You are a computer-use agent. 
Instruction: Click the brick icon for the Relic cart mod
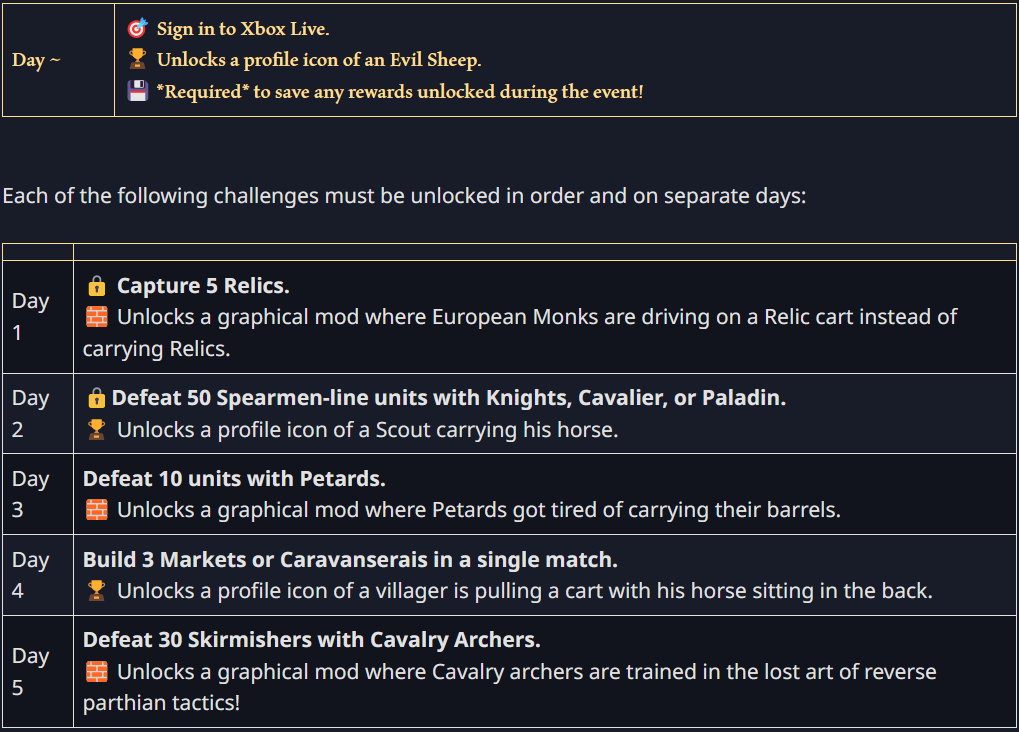pos(97,317)
